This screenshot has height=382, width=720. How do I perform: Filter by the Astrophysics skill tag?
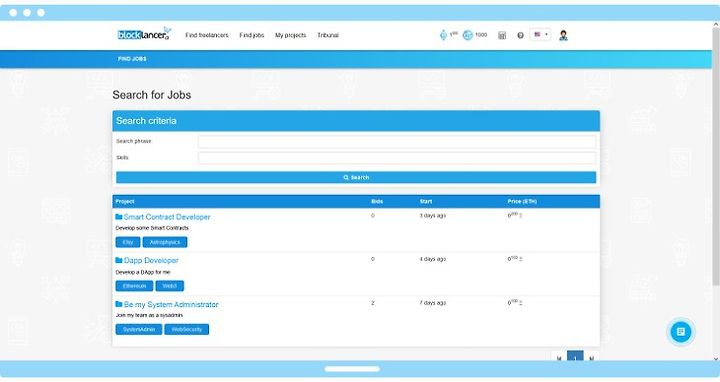coord(165,242)
